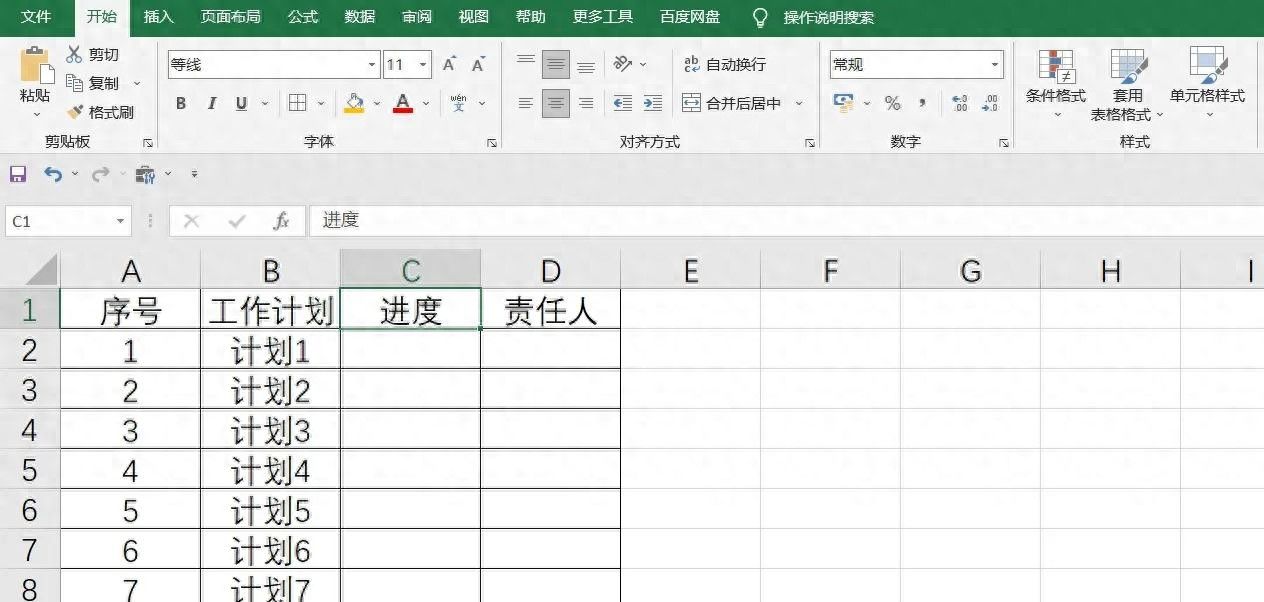
Task: Switch to the Review (审阅) tab
Action: (x=417, y=17)
